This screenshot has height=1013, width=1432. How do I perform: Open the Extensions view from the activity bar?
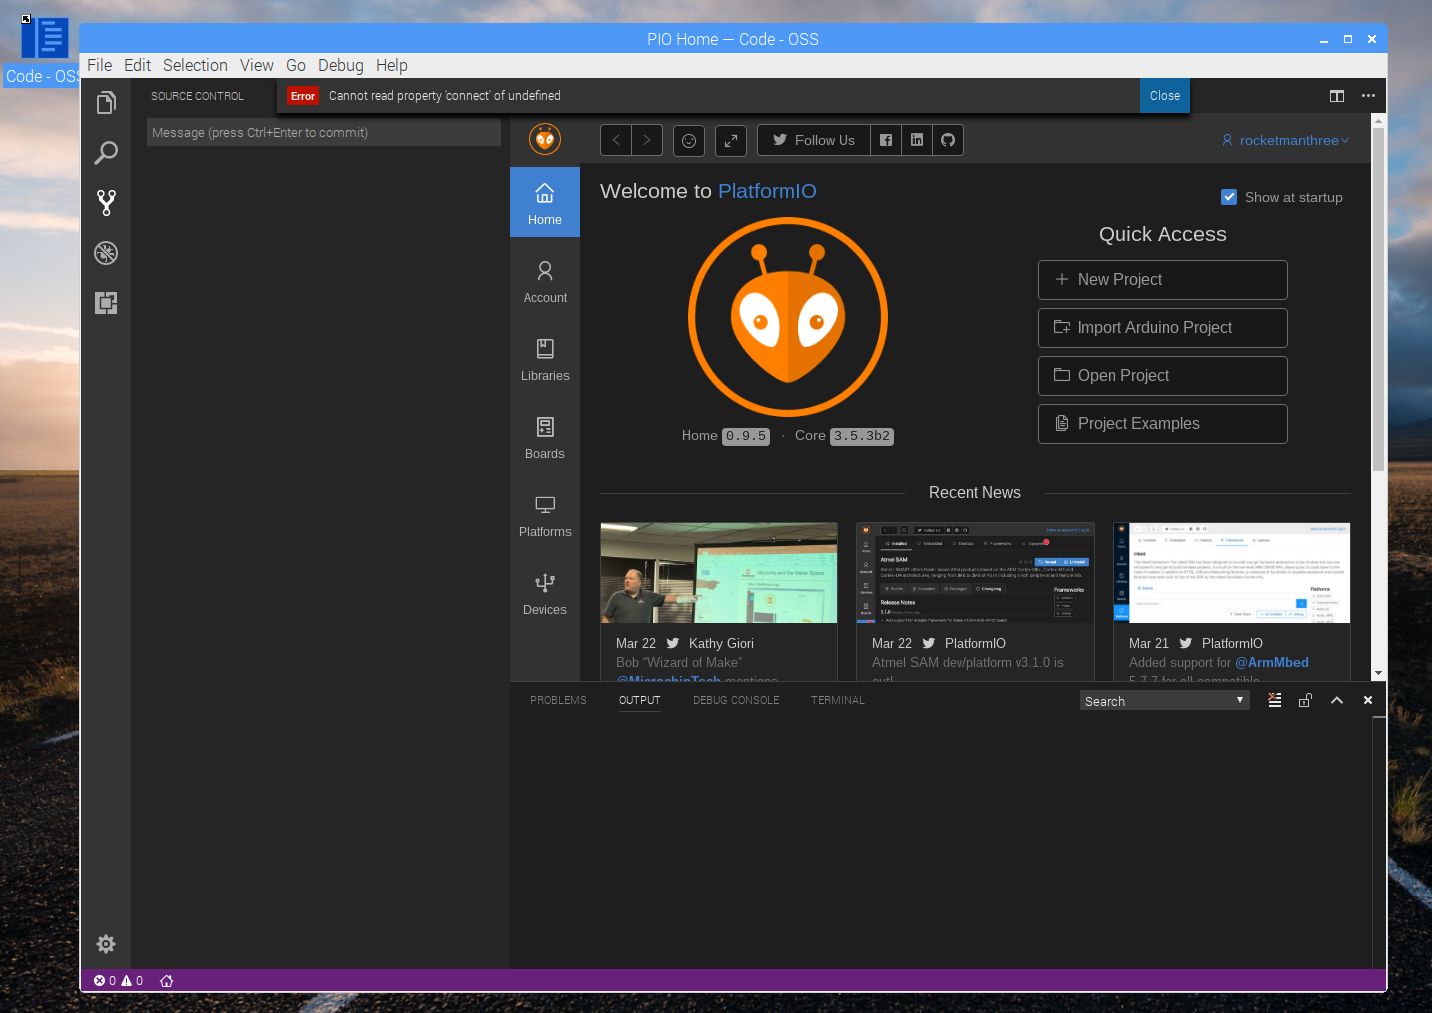pyautogui.click(x=106, y=303)
